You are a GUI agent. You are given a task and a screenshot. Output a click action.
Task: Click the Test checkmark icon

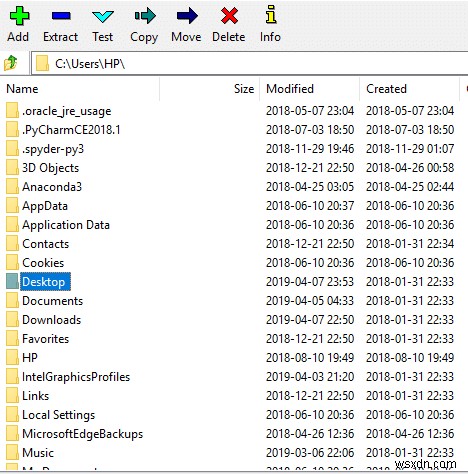coord(103,16)
